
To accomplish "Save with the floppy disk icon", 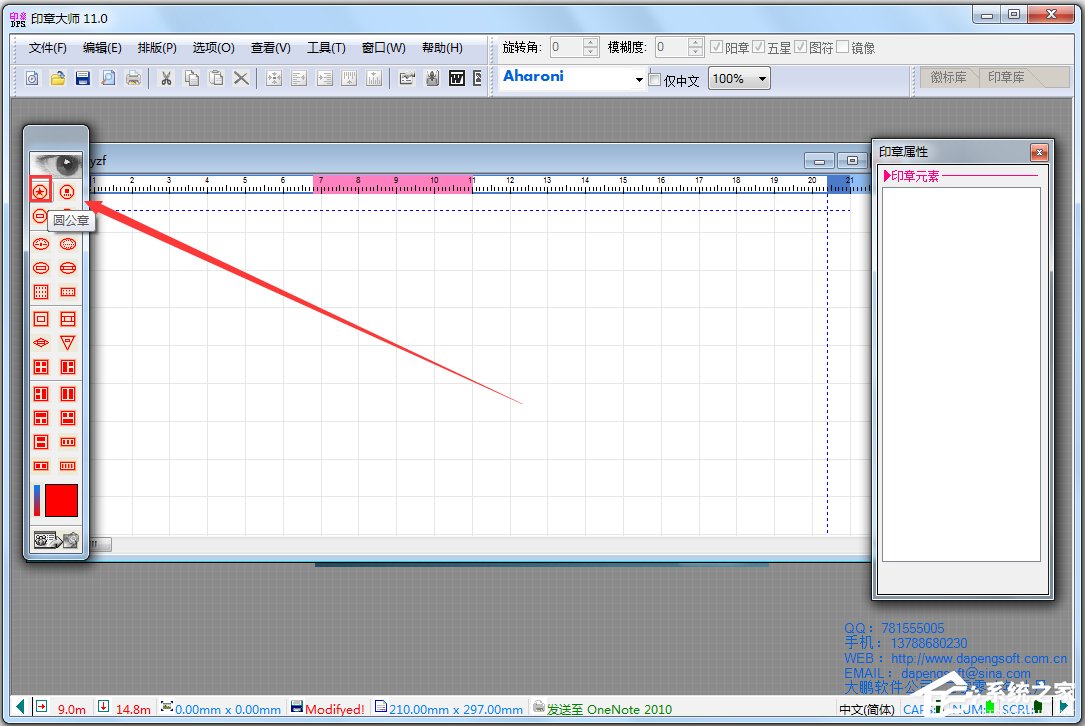I will (x=83, y=78).
